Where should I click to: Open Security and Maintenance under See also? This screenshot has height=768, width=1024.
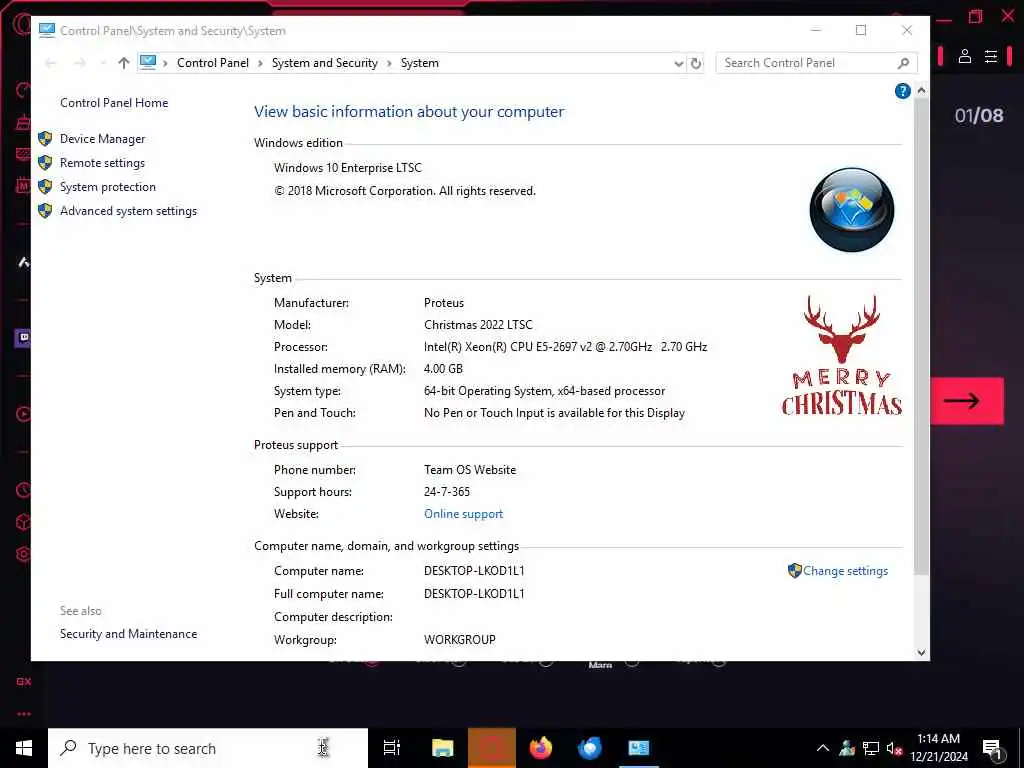point(129,633)
